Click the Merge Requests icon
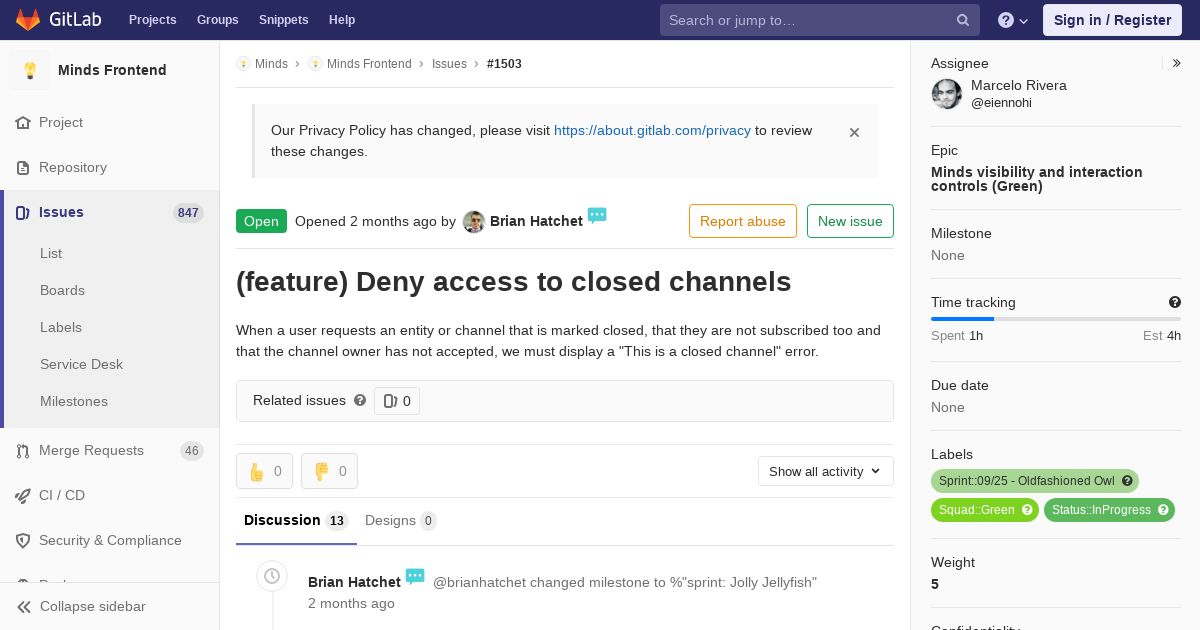The height and width of the screenshot is (630, 1200). [x=22, y=451]
